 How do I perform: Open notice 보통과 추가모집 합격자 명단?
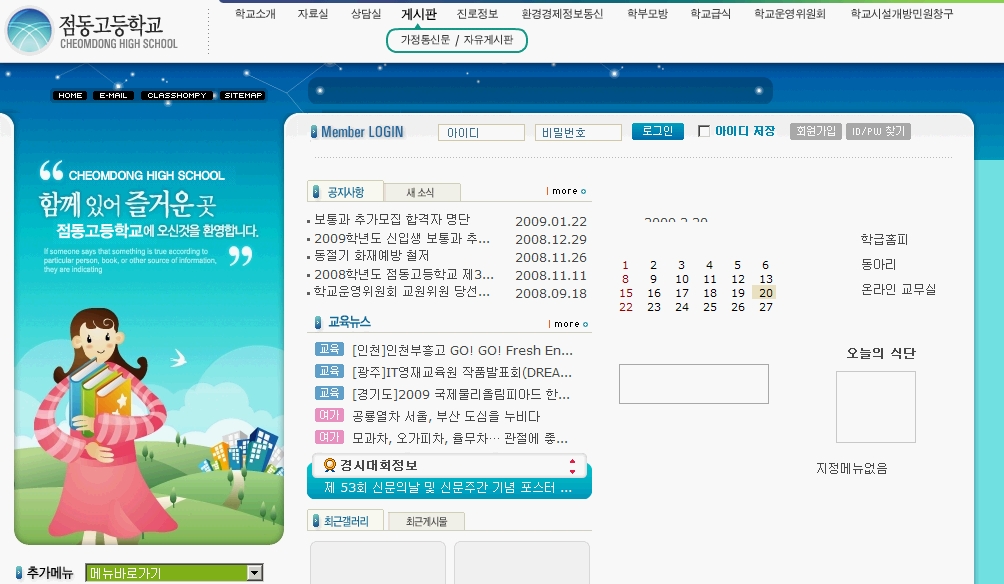coord(392,220)
